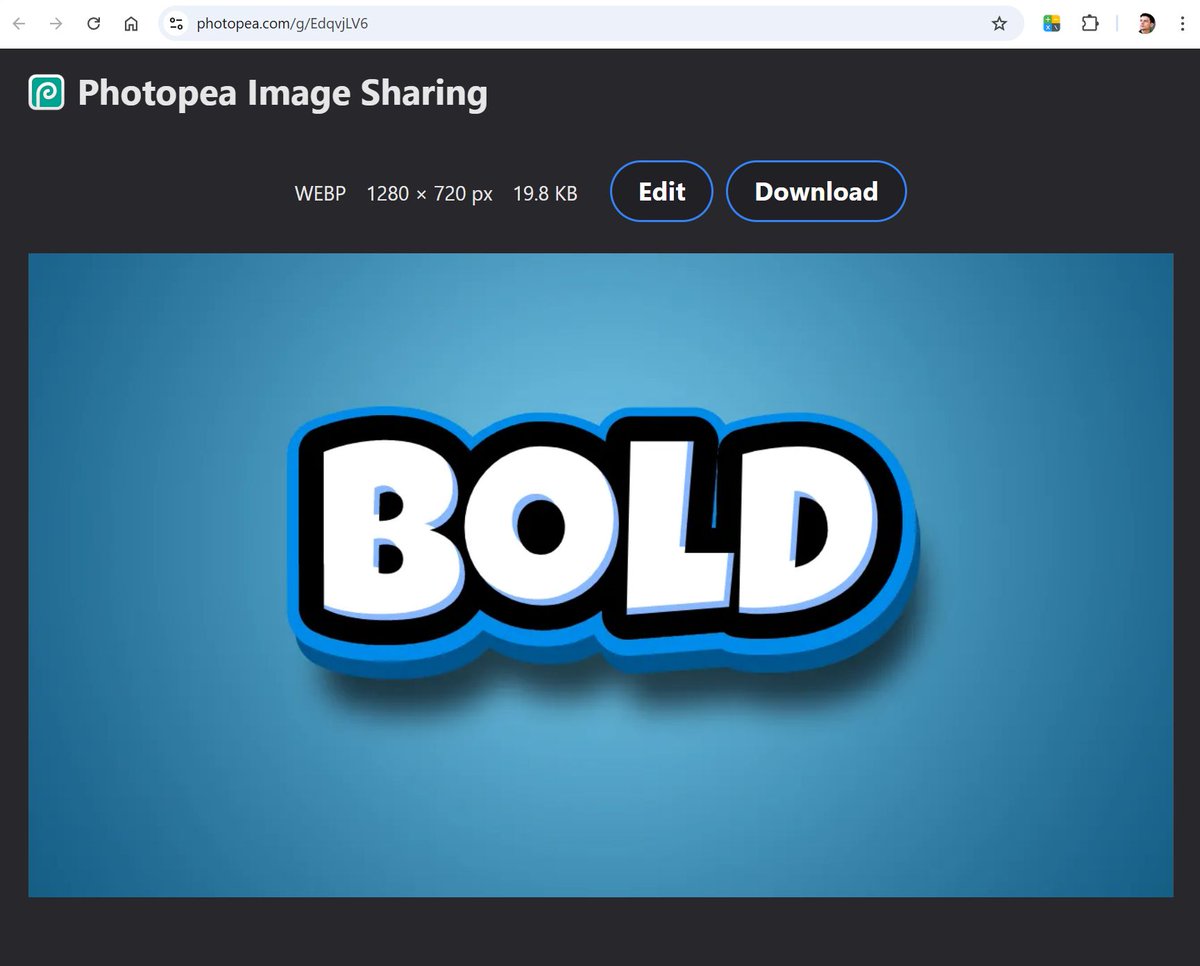Click the Edit button
1200x966 pixels.
pos(661,191)
